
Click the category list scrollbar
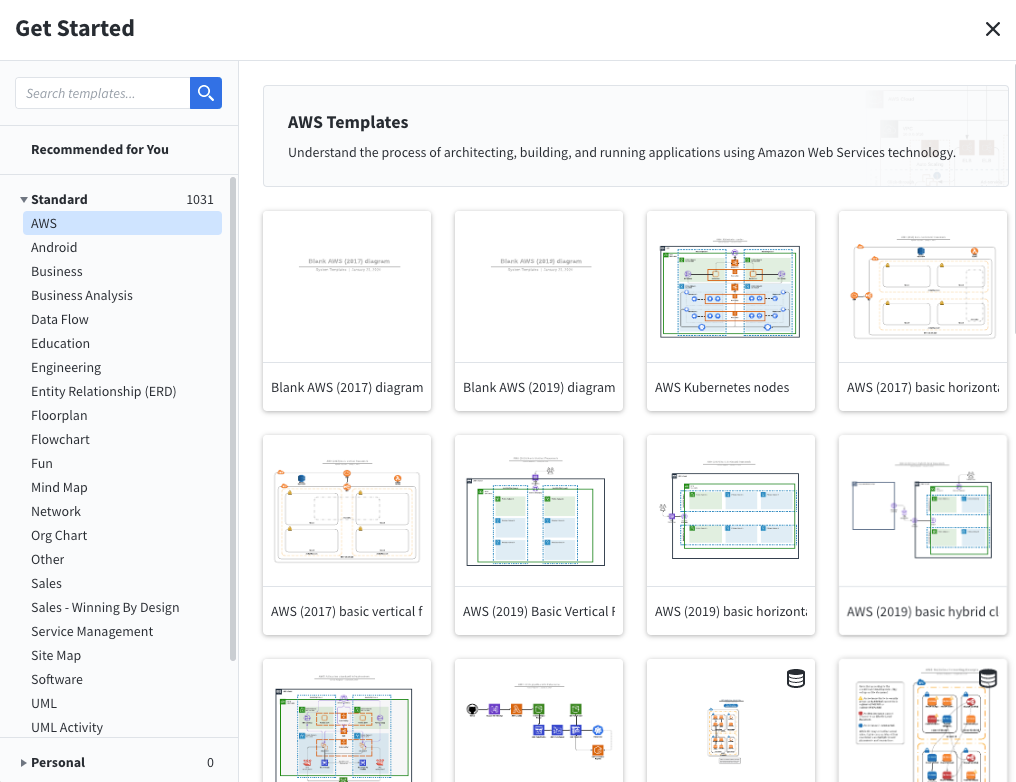tap(233, 419)
